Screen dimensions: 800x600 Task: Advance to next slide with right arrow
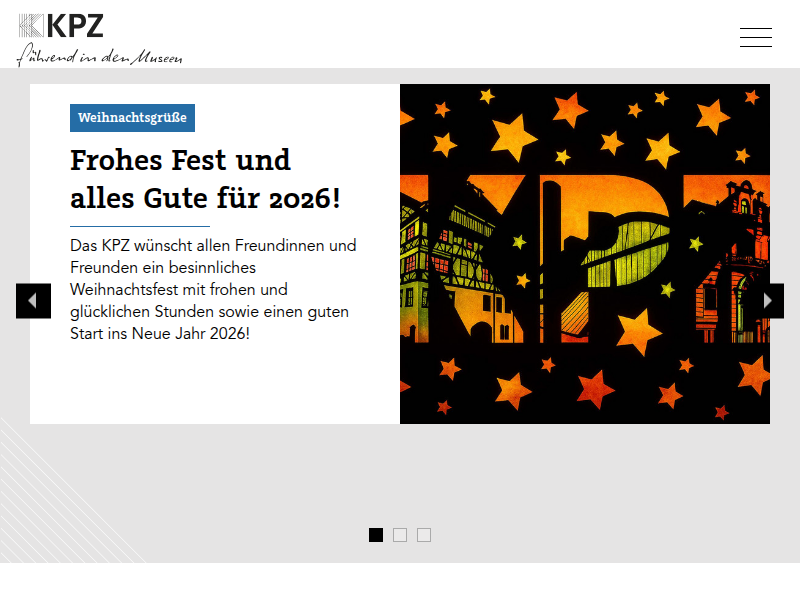tap(768, 301)
